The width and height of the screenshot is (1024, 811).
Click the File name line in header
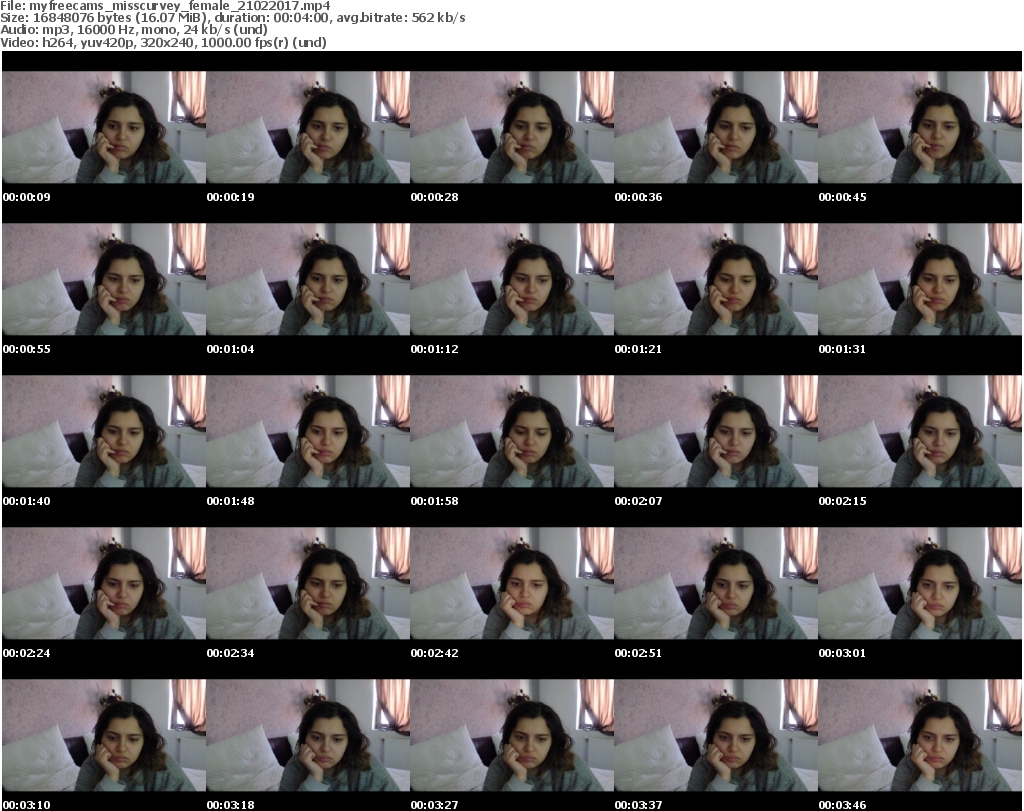coord(165,6)
